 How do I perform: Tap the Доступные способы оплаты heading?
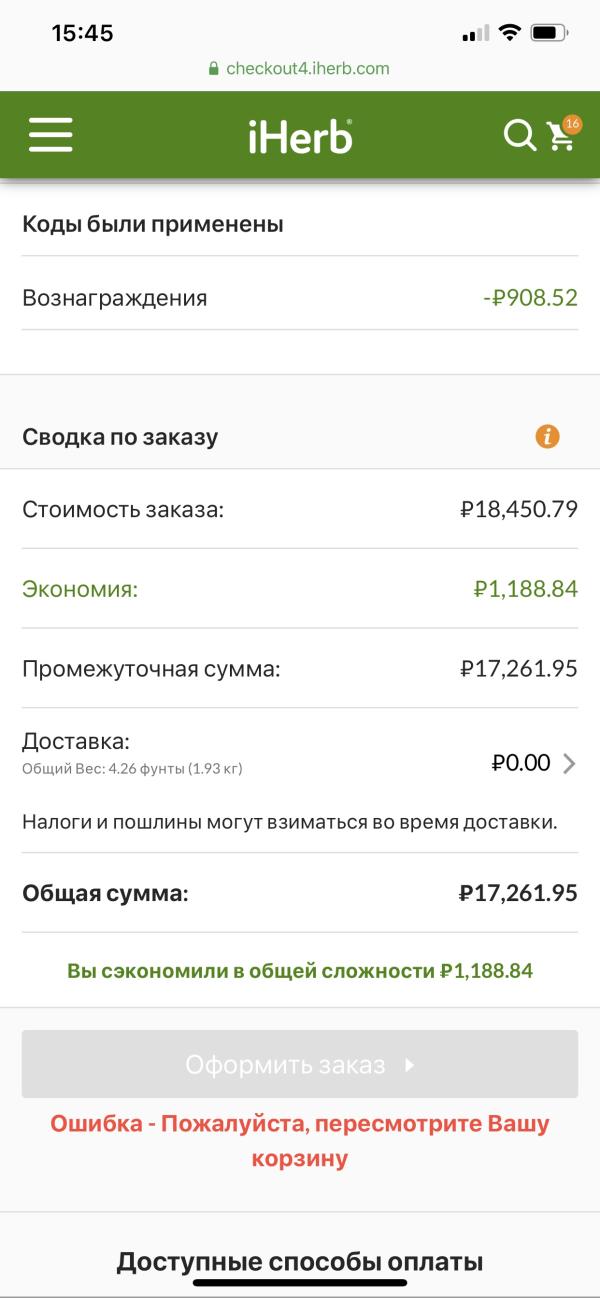tap(300, 1261)
